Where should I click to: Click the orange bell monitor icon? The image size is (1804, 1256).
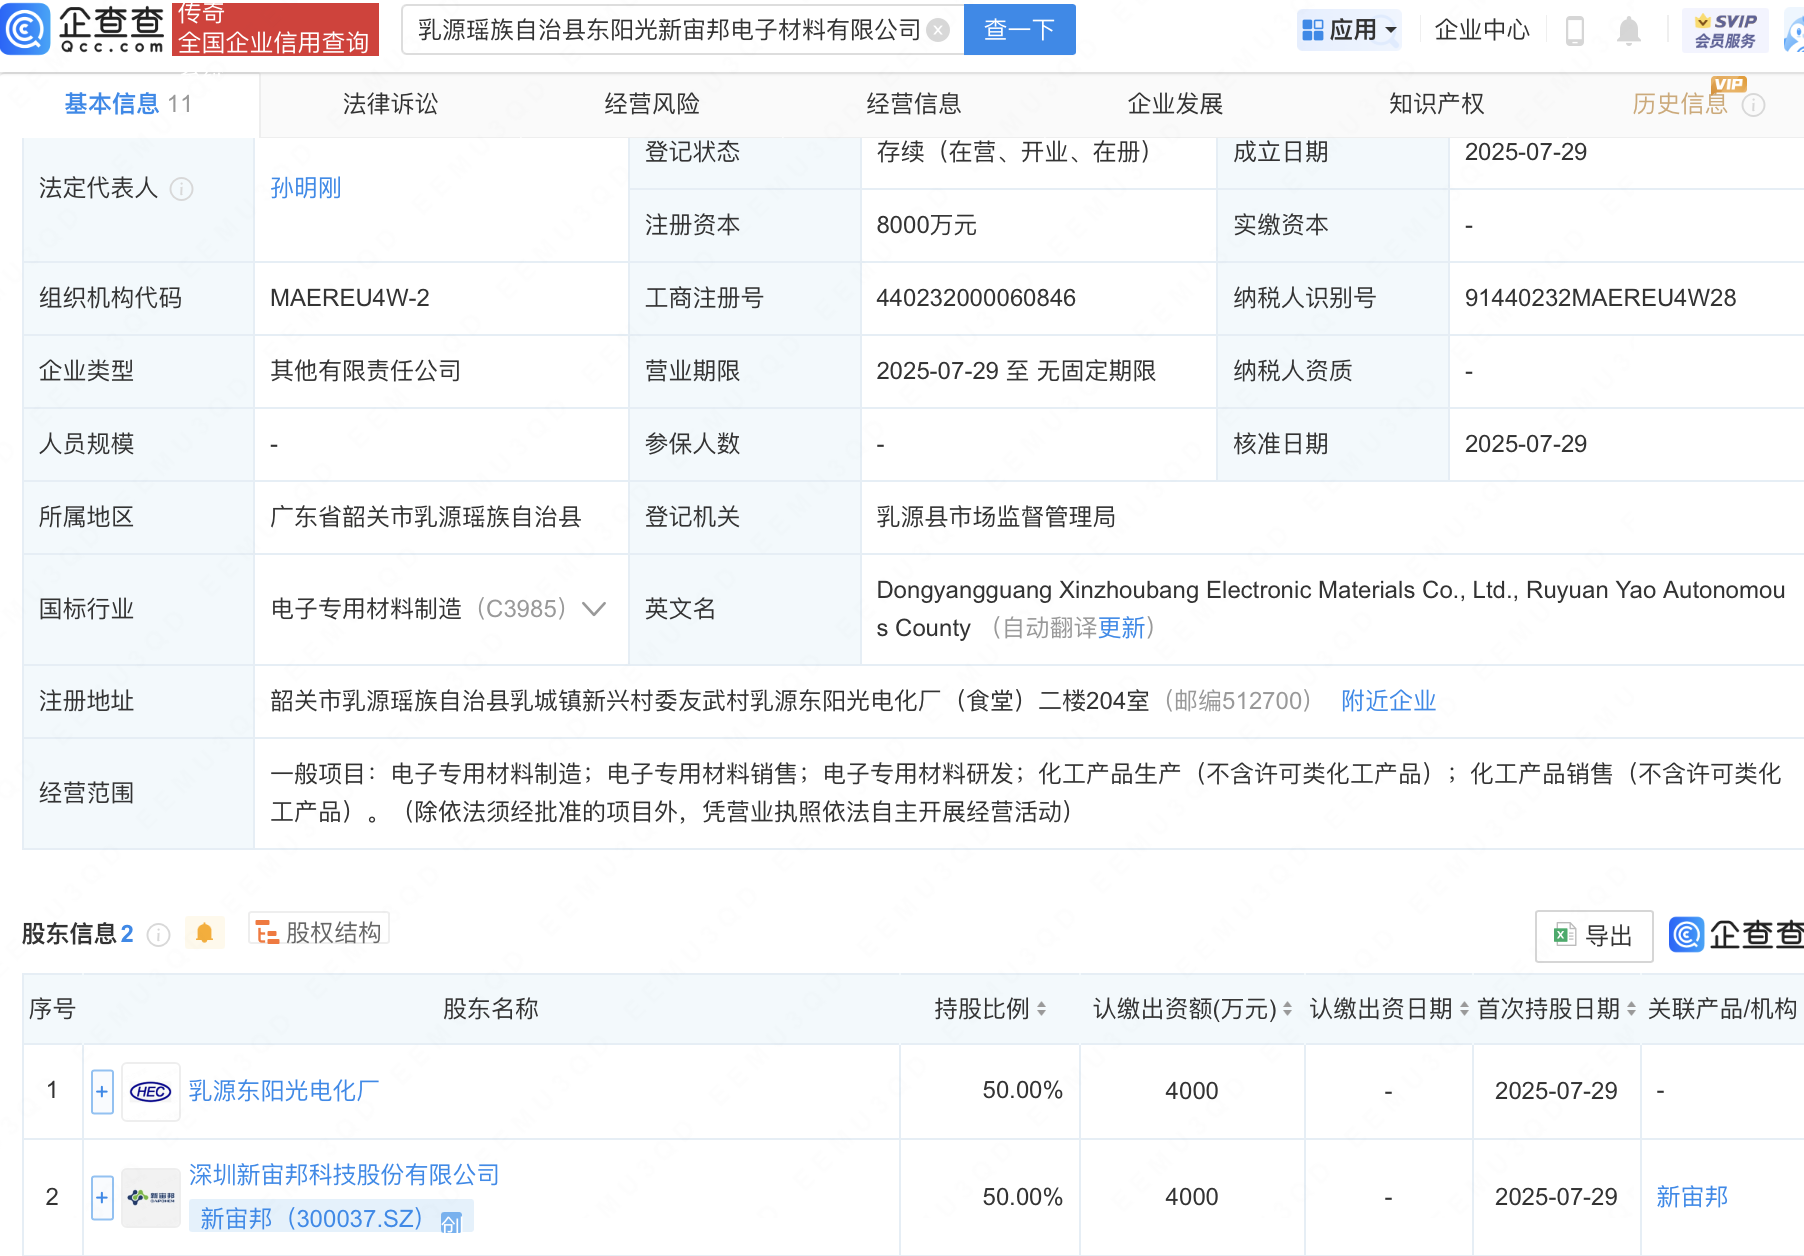click(x=204, y=933)
